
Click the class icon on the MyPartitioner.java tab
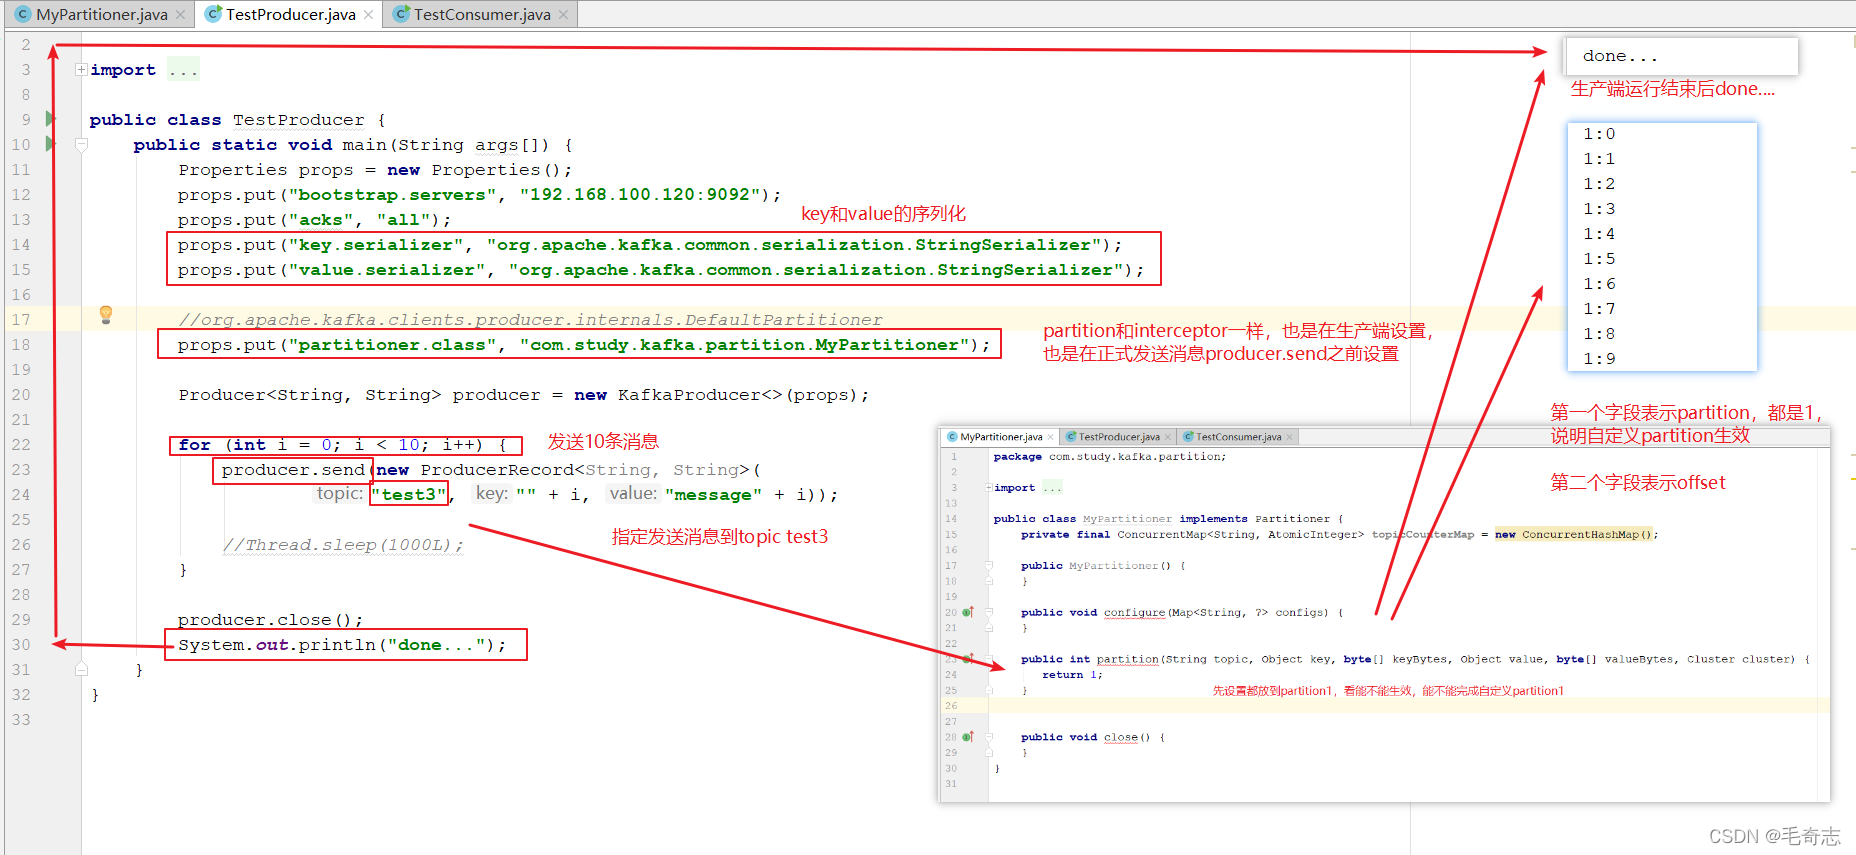(x=23, y=14)
